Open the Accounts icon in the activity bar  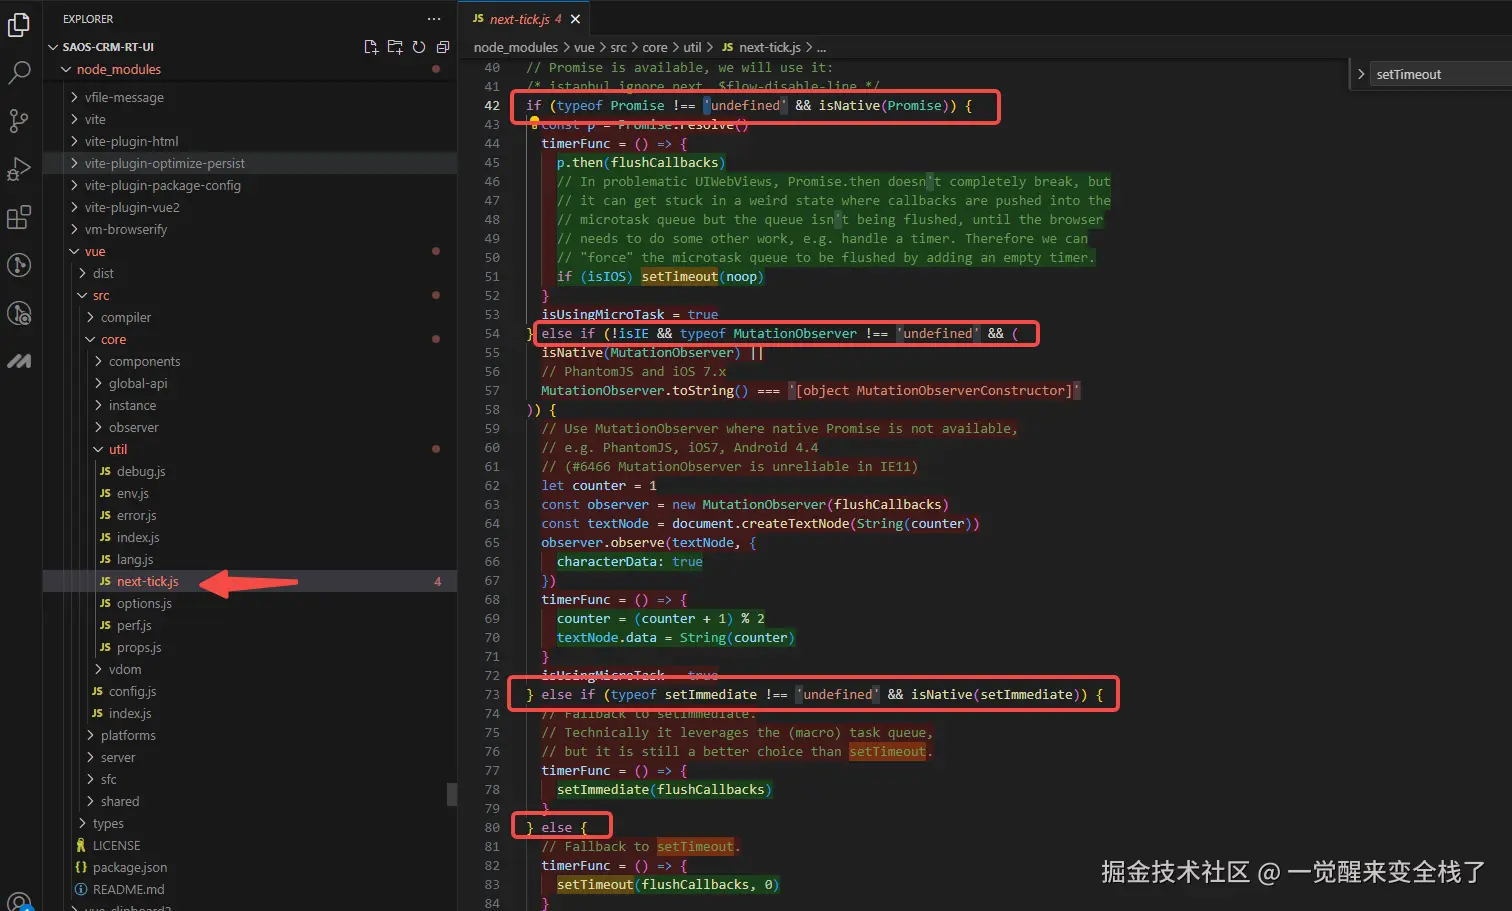(x=19, y=901)
